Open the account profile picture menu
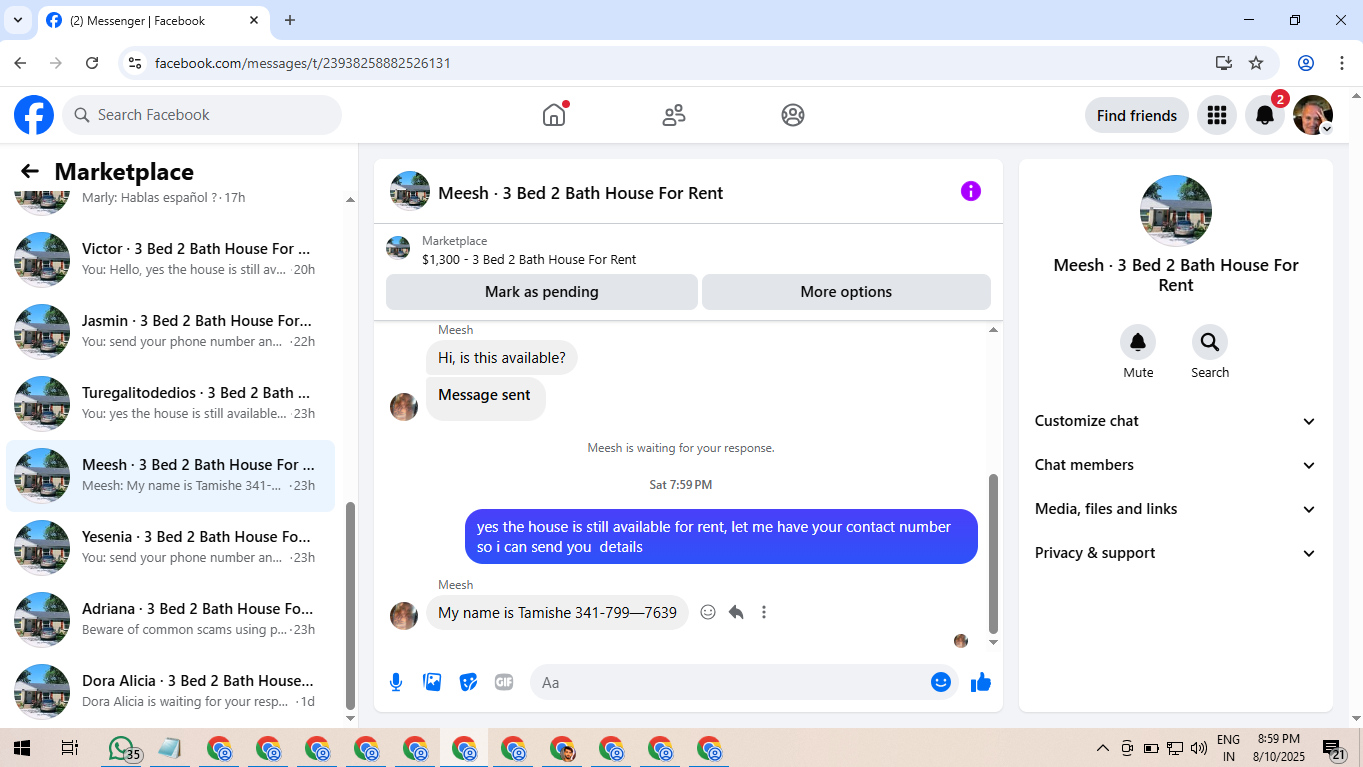1363x767 pixels. point(1313,115)
